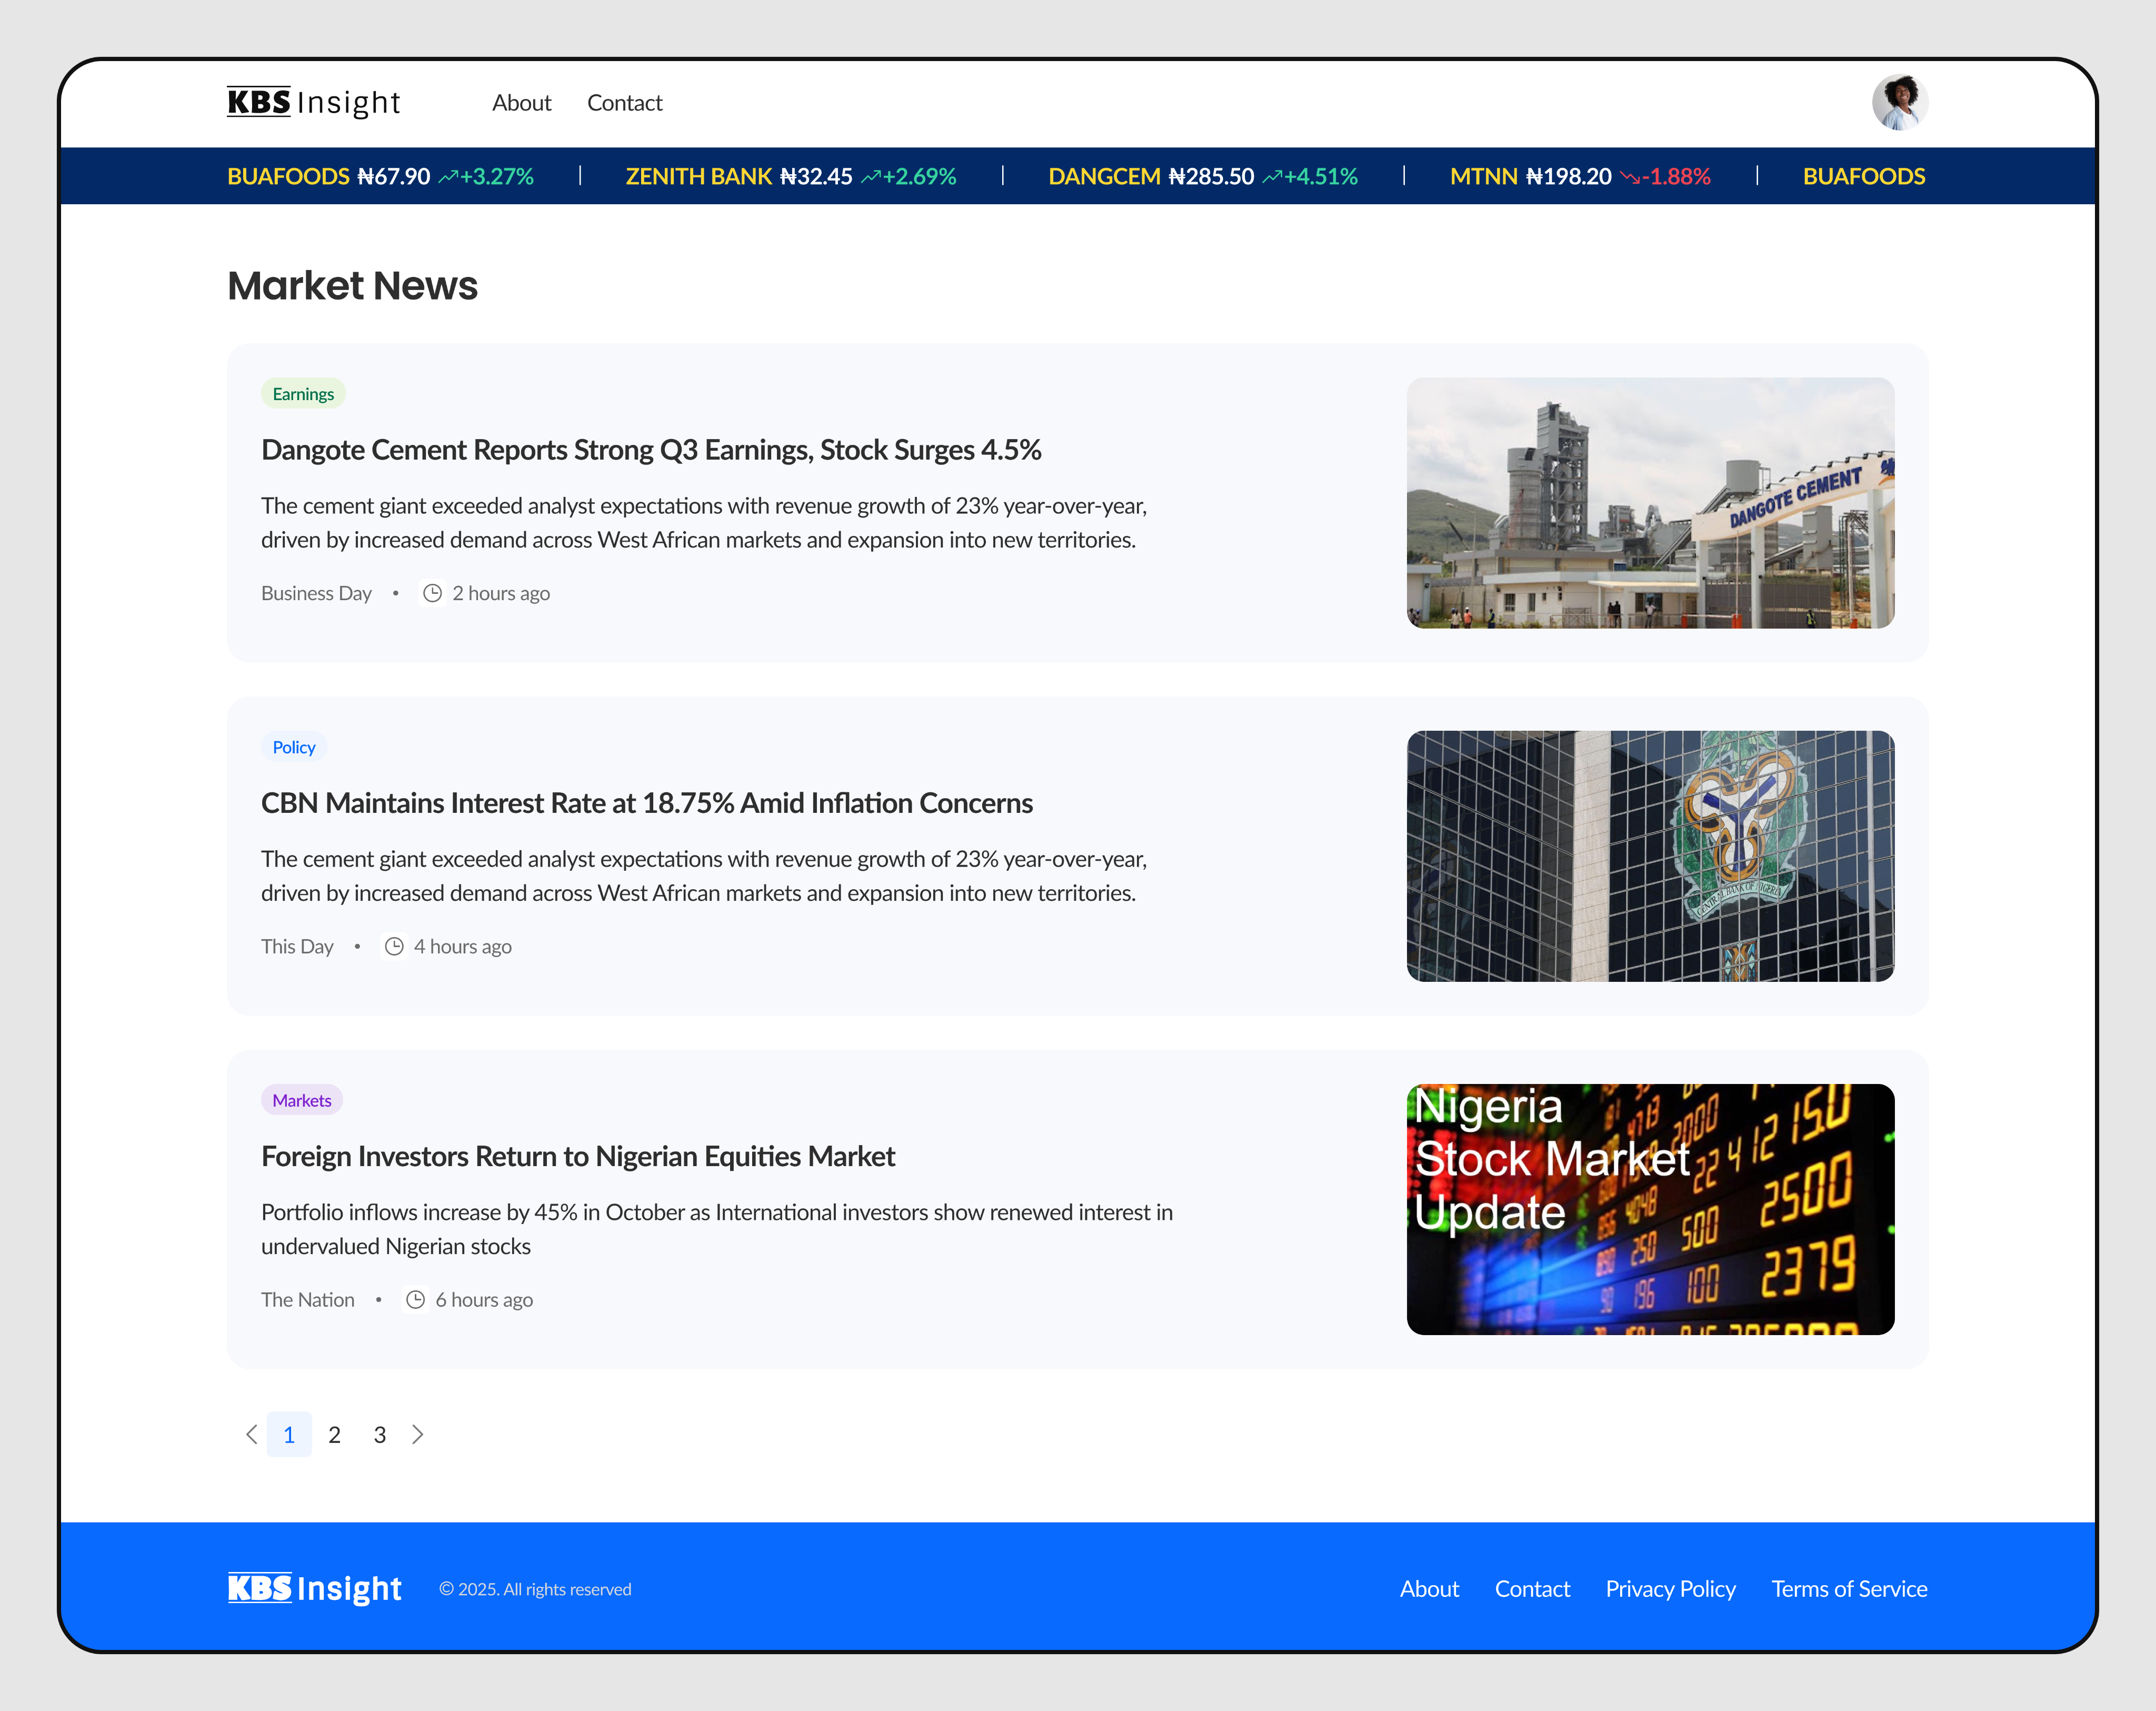Screen dimensions: 2156x1711
Task: Click the next page chevron in pagination
Action: click(x=418, y=1434)
